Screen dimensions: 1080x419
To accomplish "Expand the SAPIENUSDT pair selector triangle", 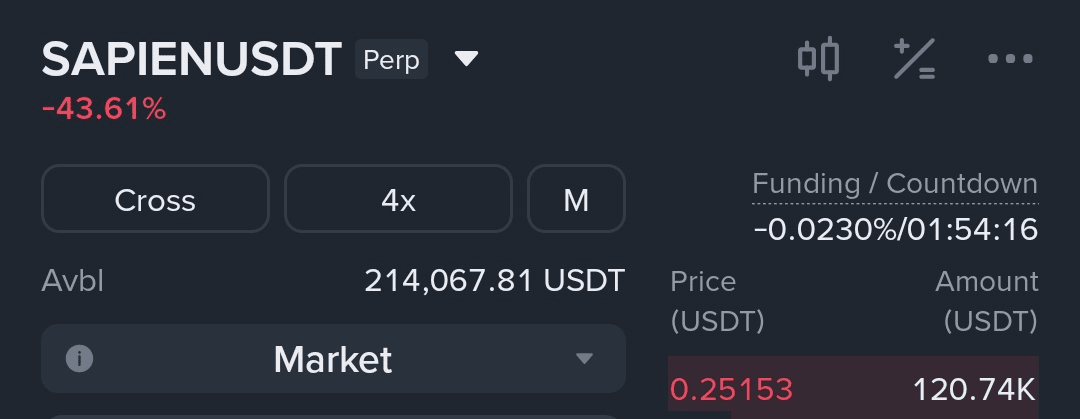I will [466, 59].
